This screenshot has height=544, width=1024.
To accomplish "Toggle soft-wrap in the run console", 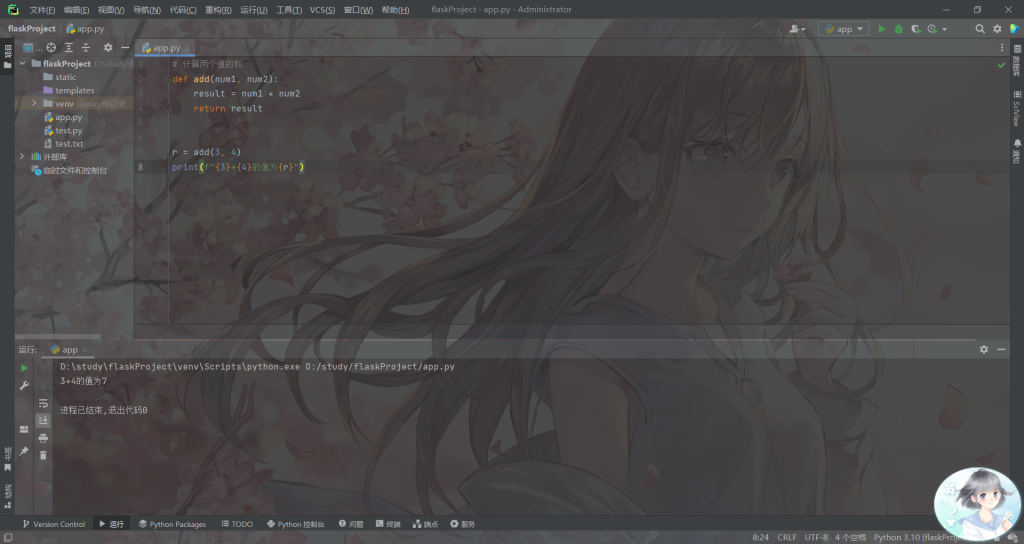I will click(43, 403).
